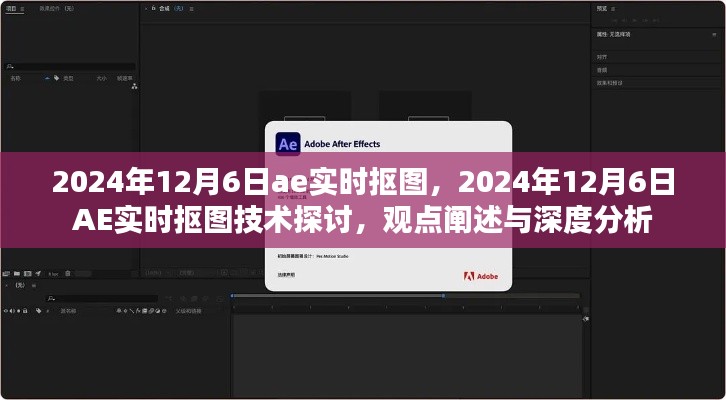Toggle the lock switch column in the timeline
This screenshot has height=400, width=726.
coord(25,311)
